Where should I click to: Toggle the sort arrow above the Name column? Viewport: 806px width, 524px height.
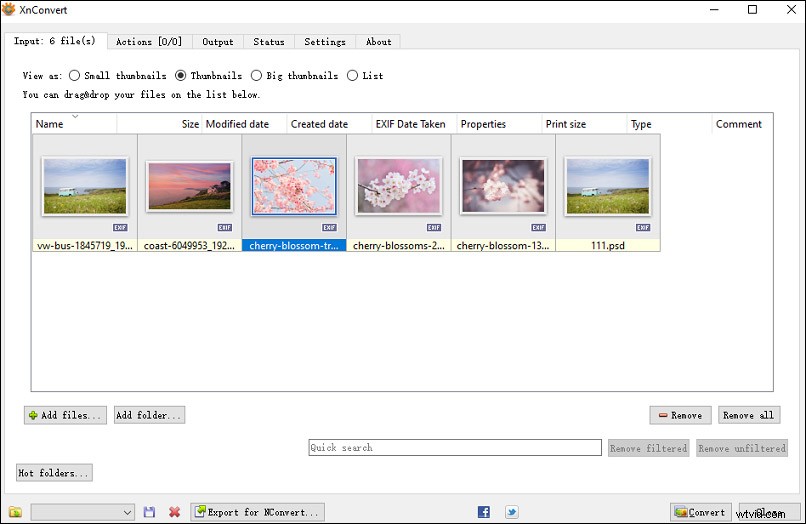(x=75, y=116)
